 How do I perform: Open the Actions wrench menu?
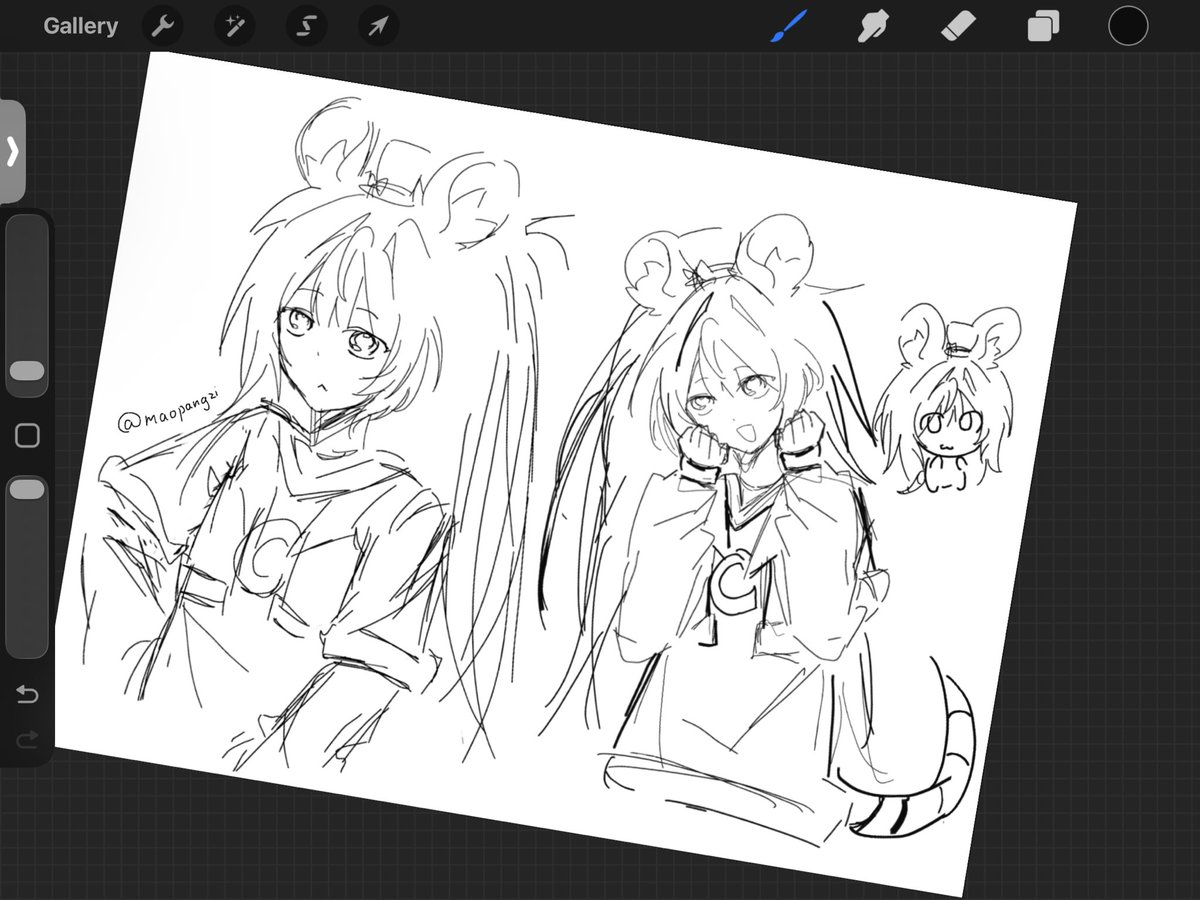(x=163, y=26)
